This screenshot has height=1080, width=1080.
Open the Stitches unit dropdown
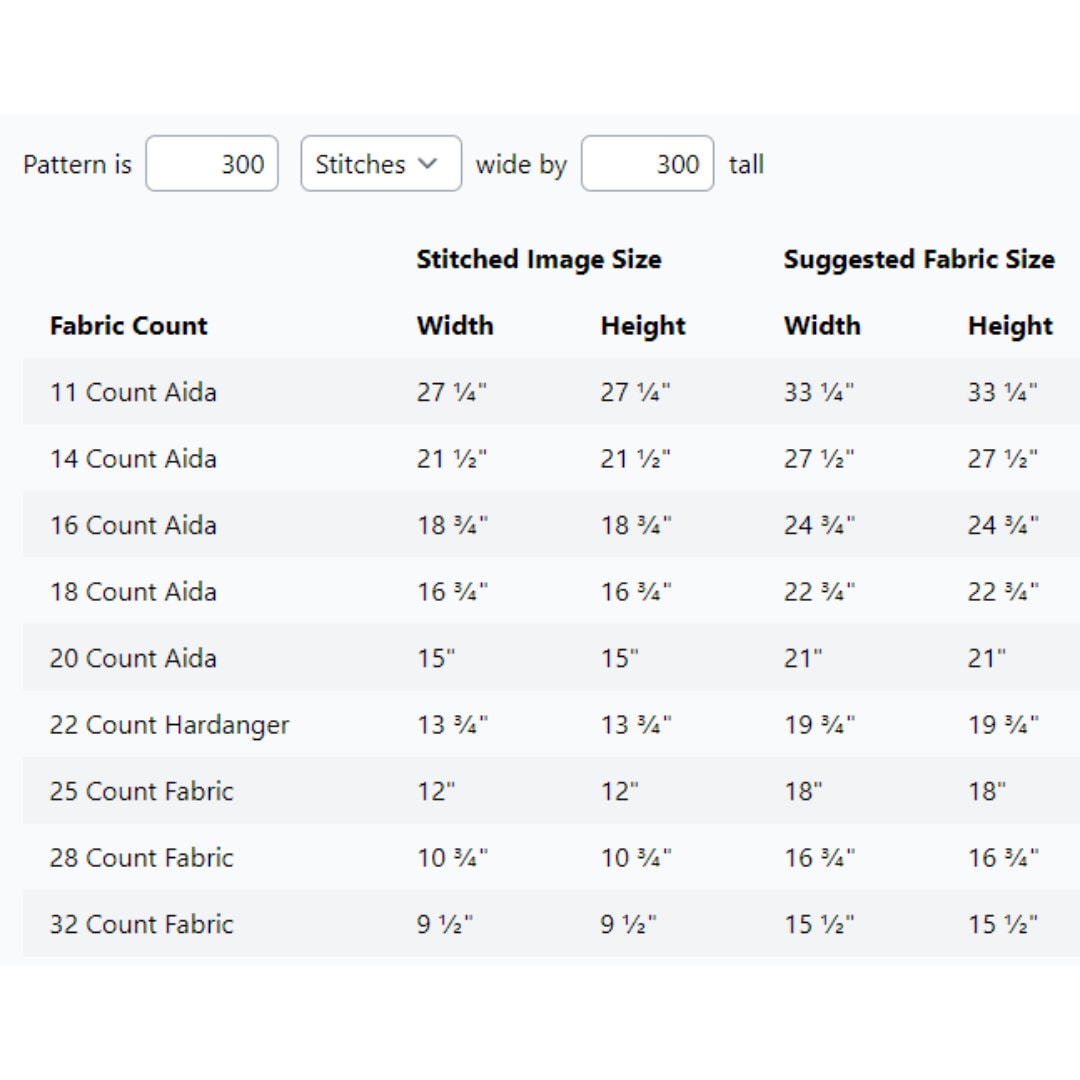pos(381,164)
